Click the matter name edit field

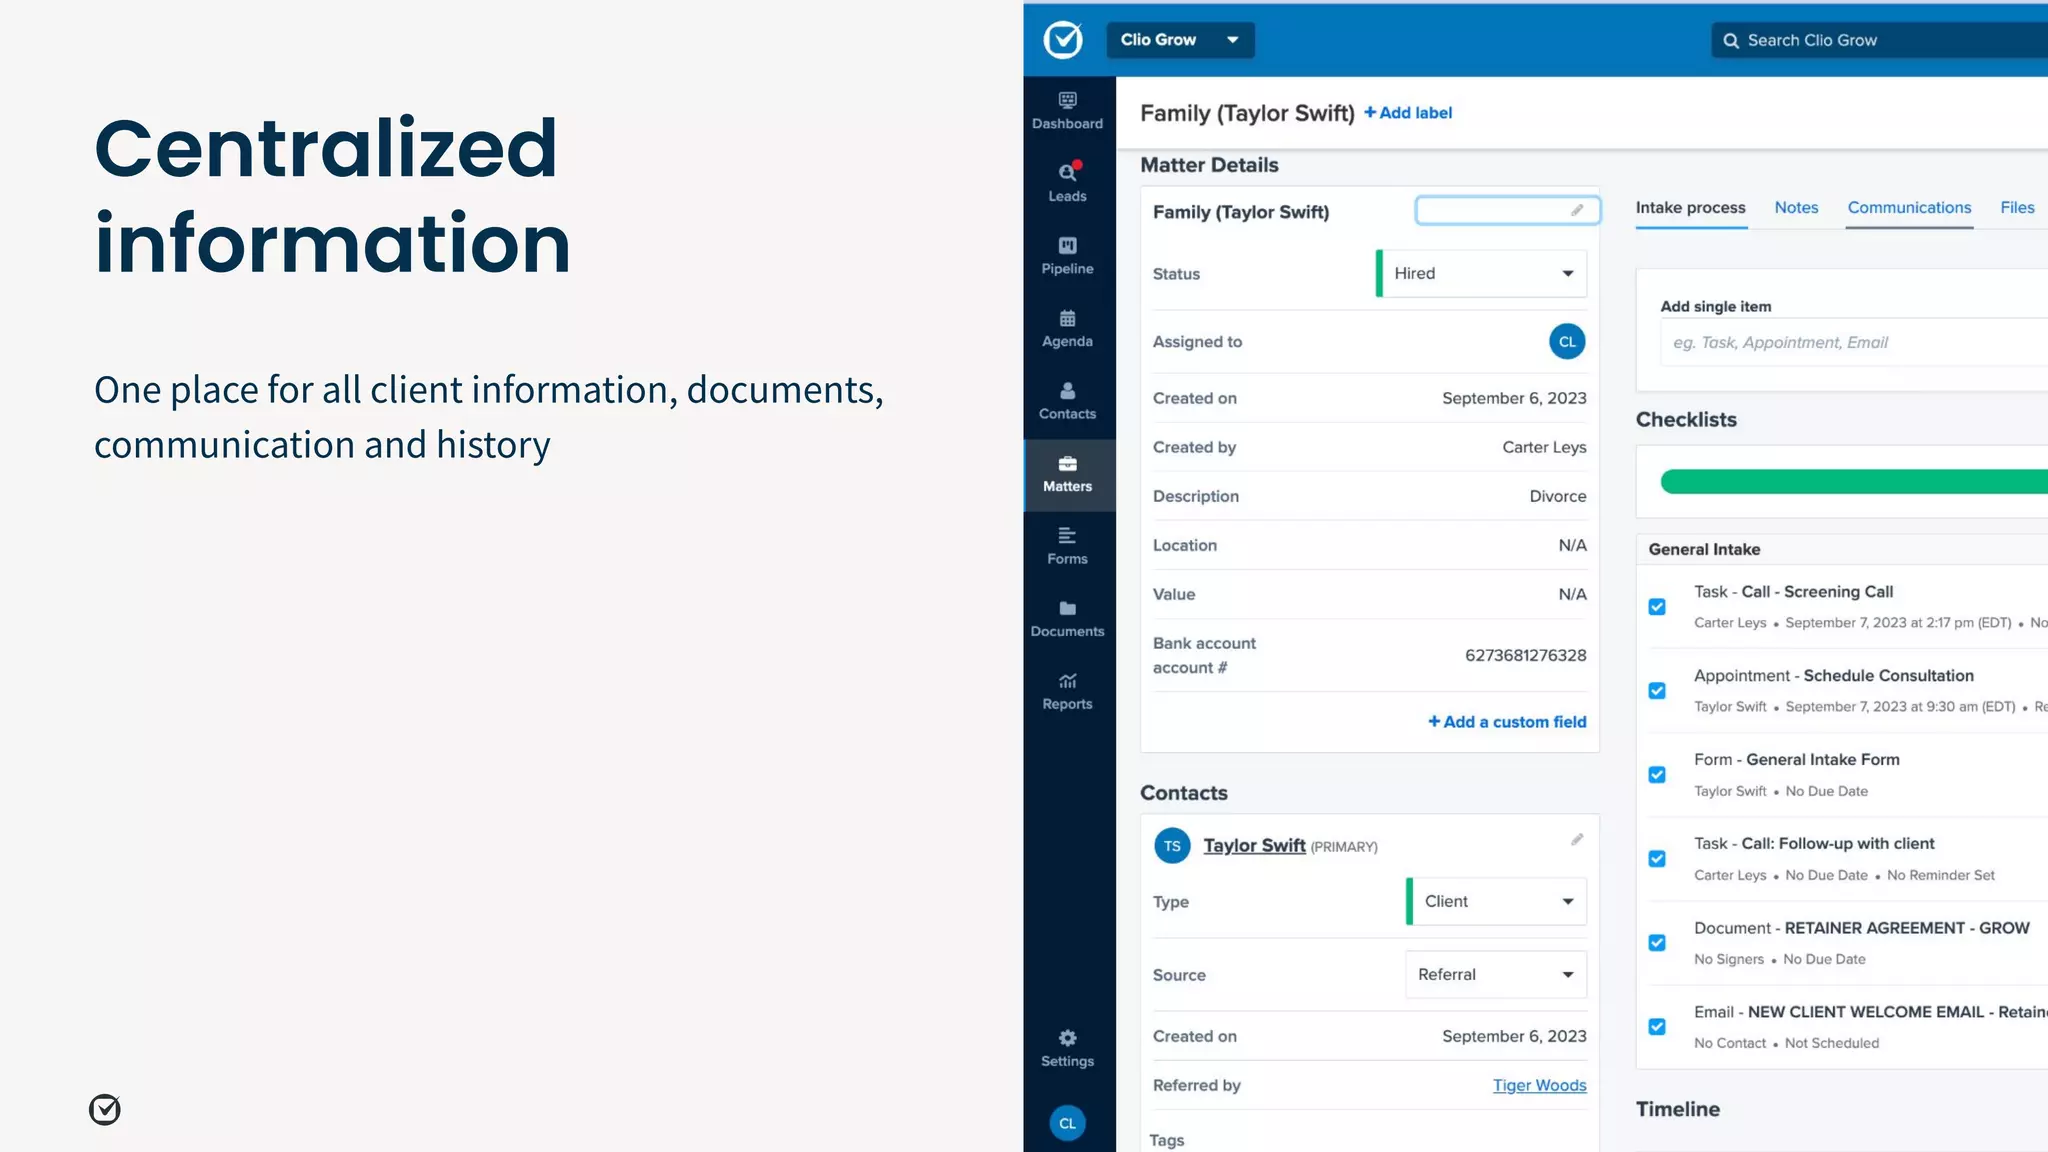click(x=1507, y=210)
